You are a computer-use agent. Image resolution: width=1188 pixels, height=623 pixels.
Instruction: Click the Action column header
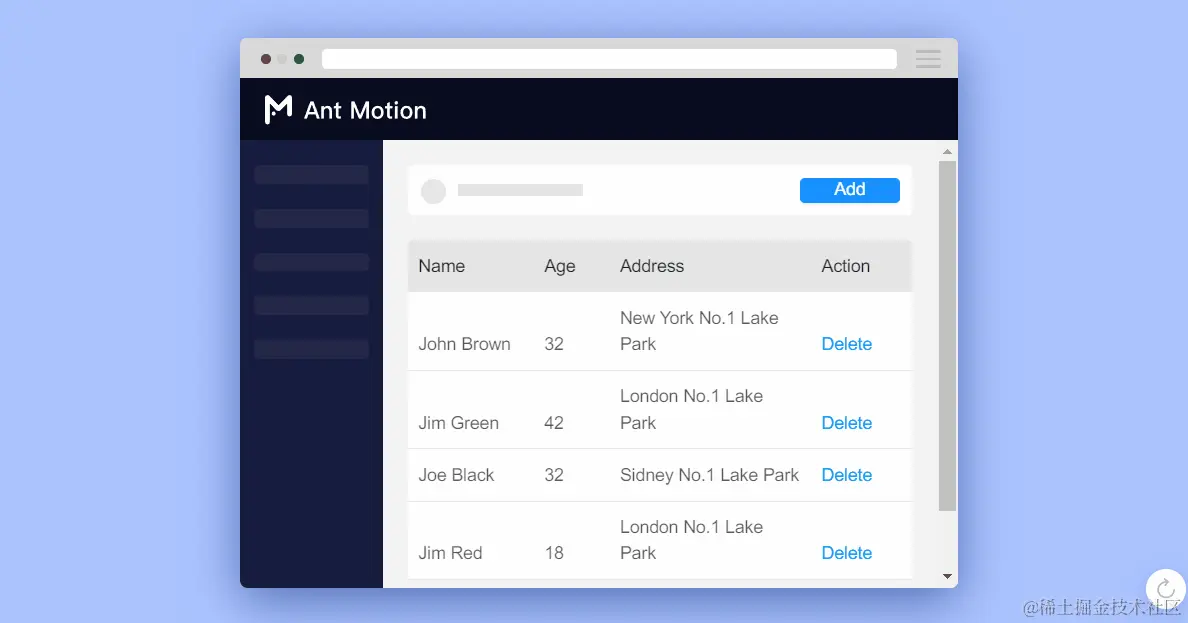[846, 266]
